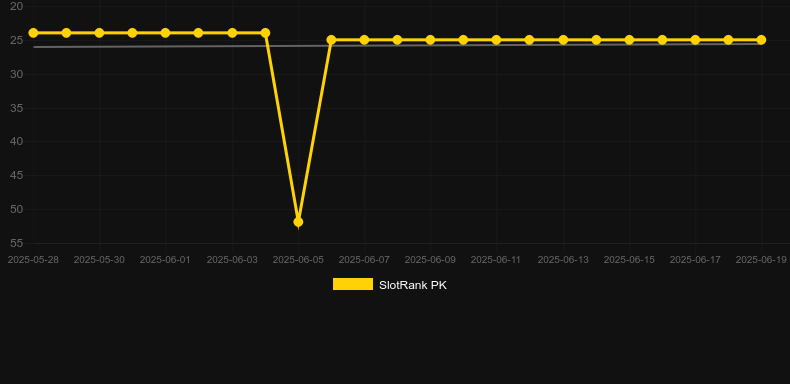
Task: Click the gray average trend line
Action: tap(397, 46)
